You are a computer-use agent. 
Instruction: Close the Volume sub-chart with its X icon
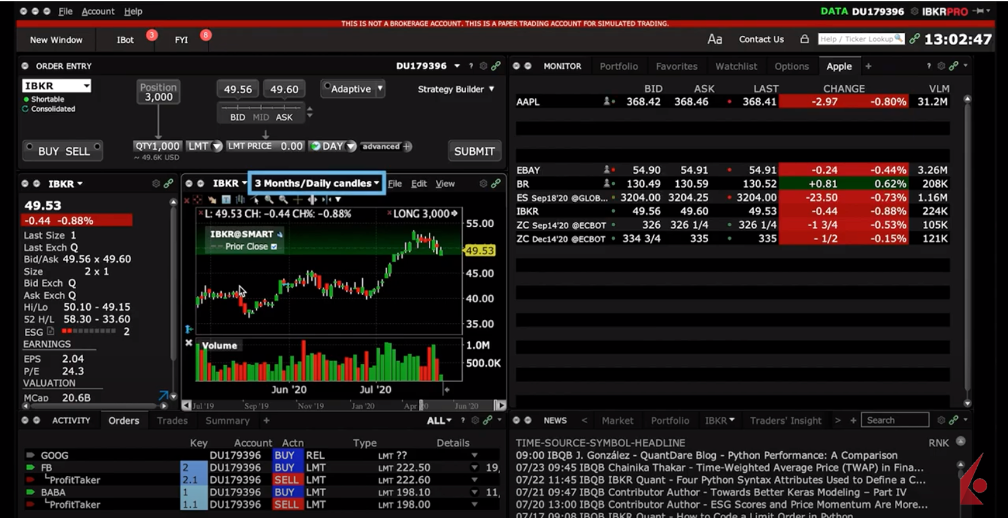189,343
